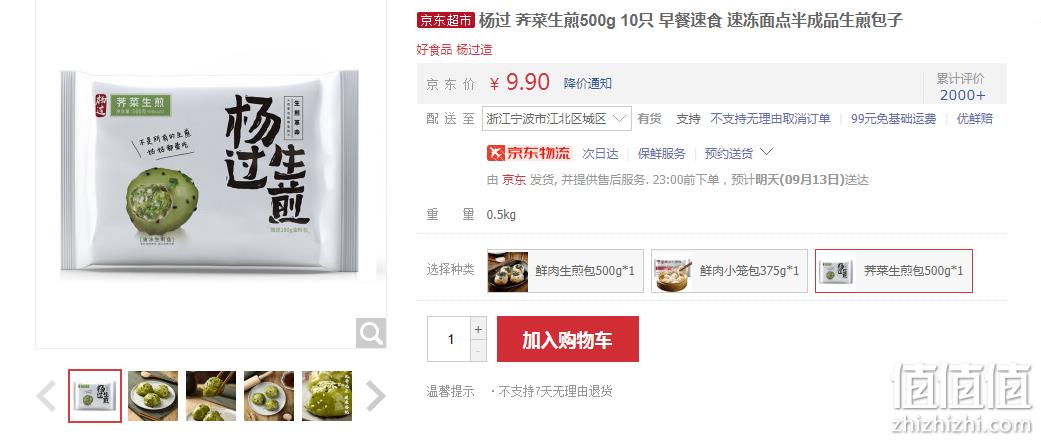Click the 京东超市 red badge

(445, 21)
